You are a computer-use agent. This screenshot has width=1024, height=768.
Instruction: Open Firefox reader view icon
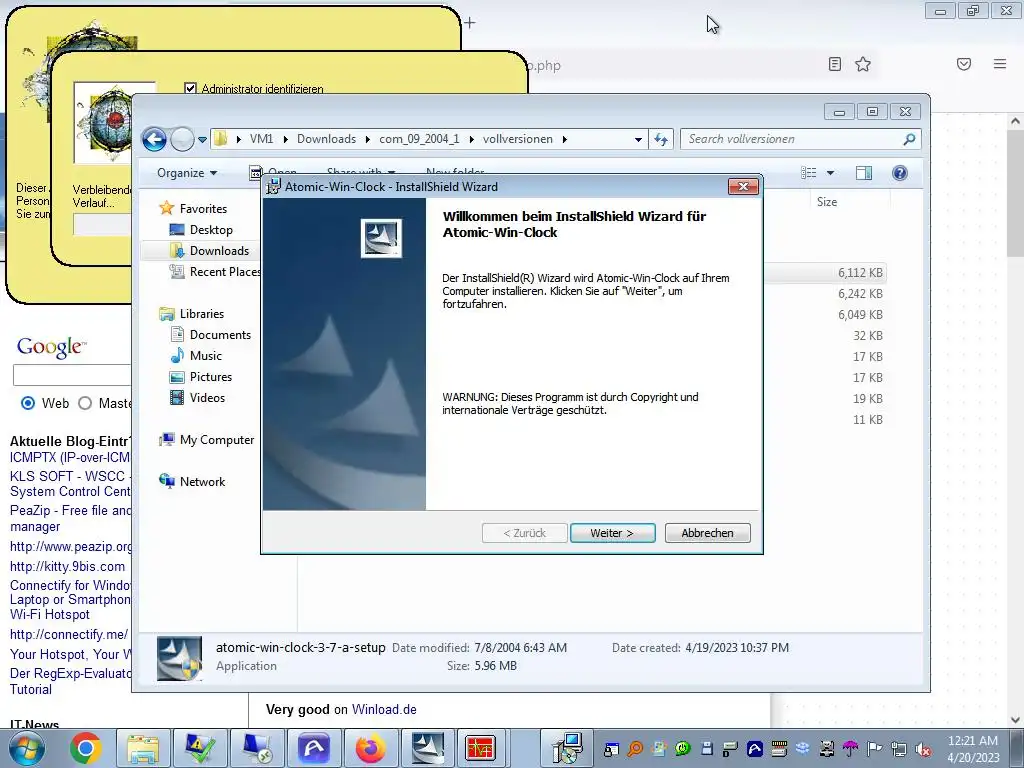tap(834, 64)
